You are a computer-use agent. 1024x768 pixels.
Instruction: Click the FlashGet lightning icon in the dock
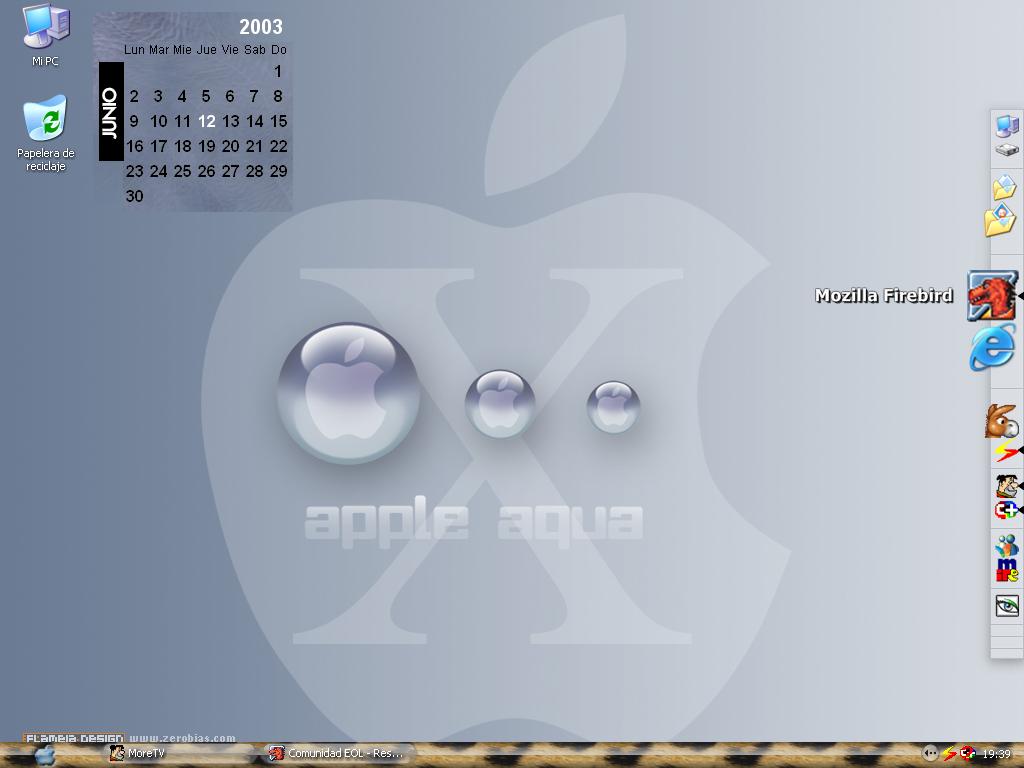1006,451
